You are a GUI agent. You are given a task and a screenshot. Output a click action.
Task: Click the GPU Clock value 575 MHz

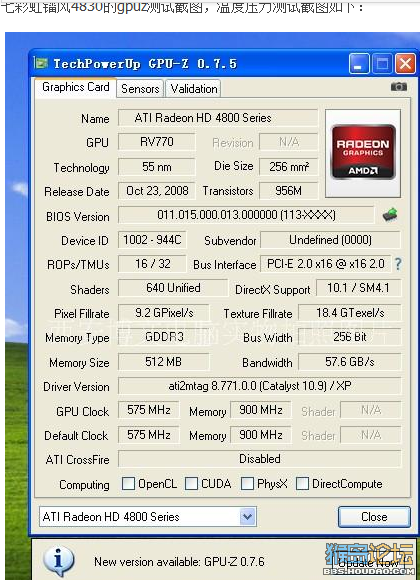point(149,410)
